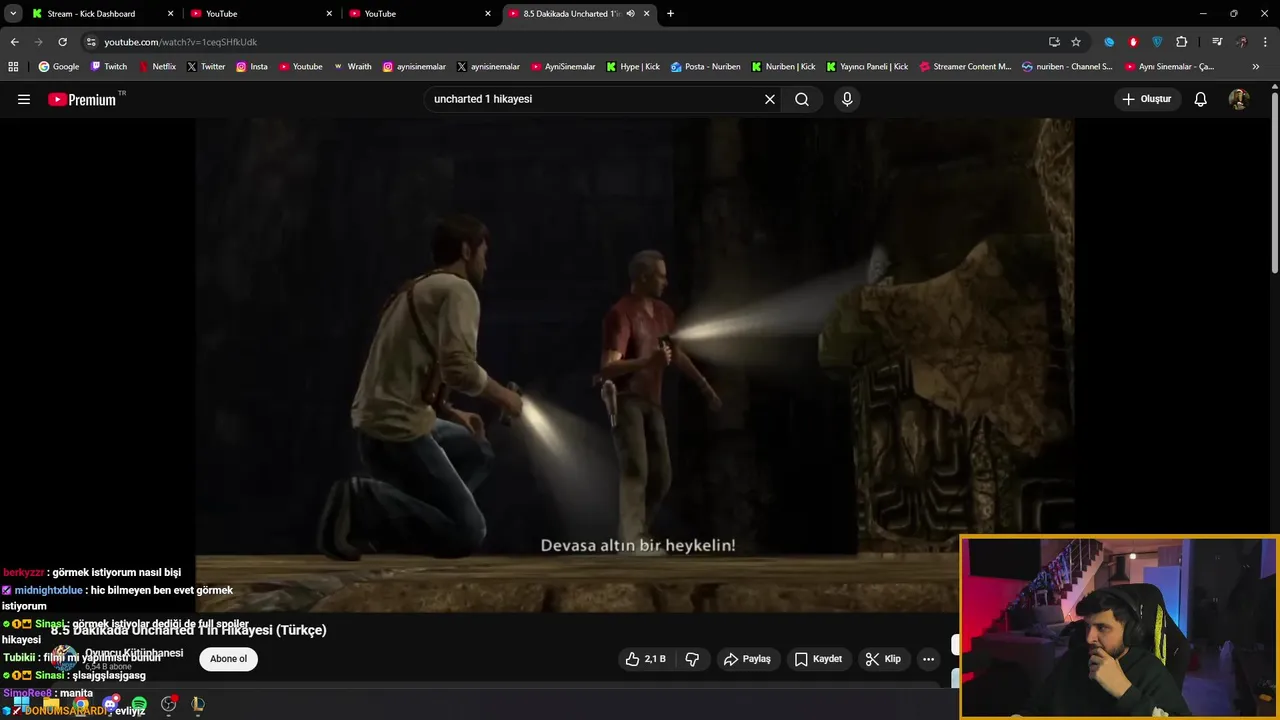Viewport: 1280px width, 720px height.
Task: Open the Chrome apps grid shortcut
Action: (x=13, y=67)
